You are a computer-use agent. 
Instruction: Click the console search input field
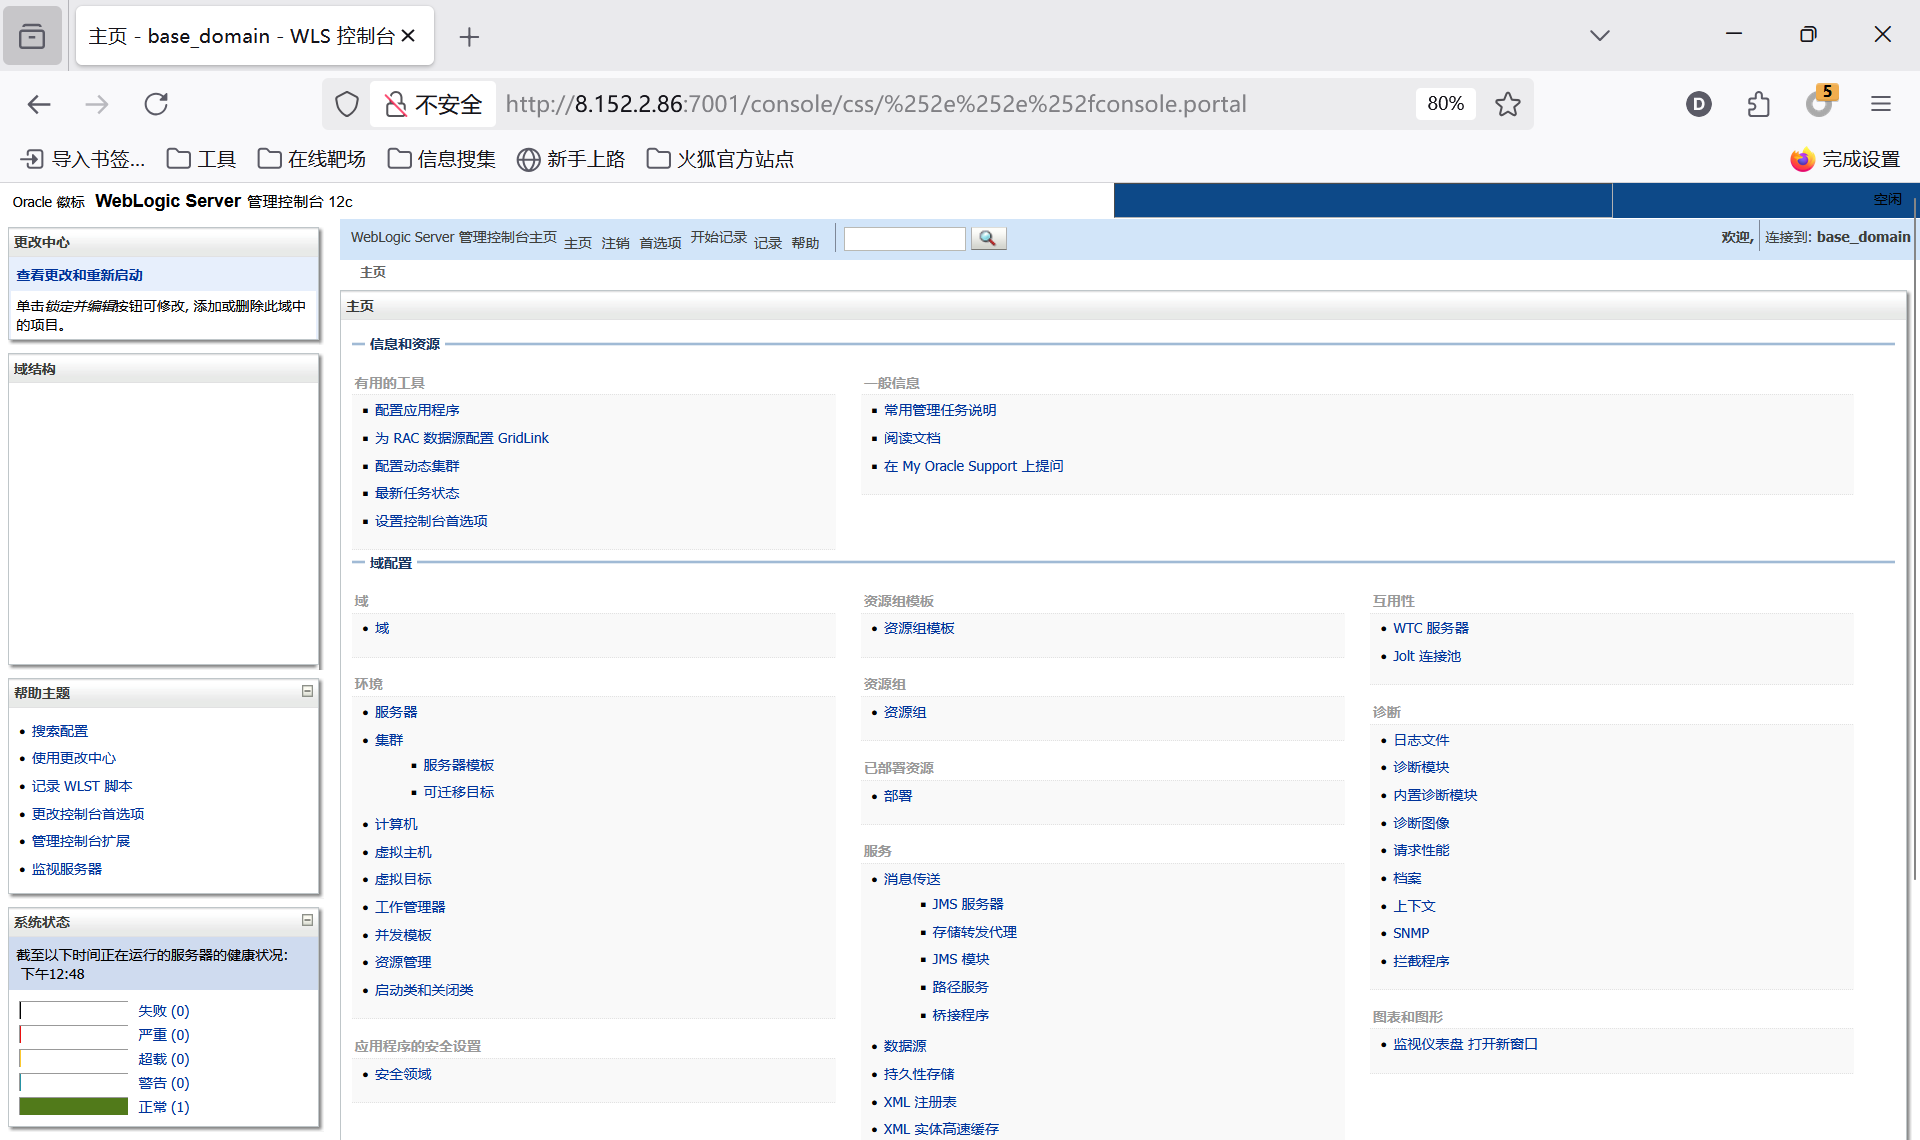pyautogui.click(x=905, y=238)
